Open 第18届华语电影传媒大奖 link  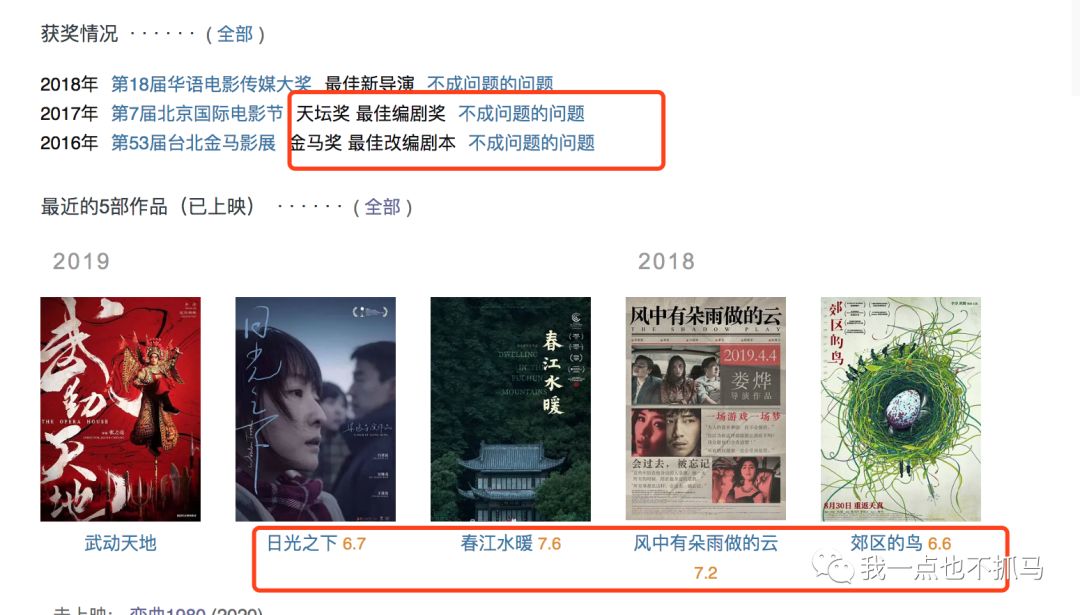point(211,84)
